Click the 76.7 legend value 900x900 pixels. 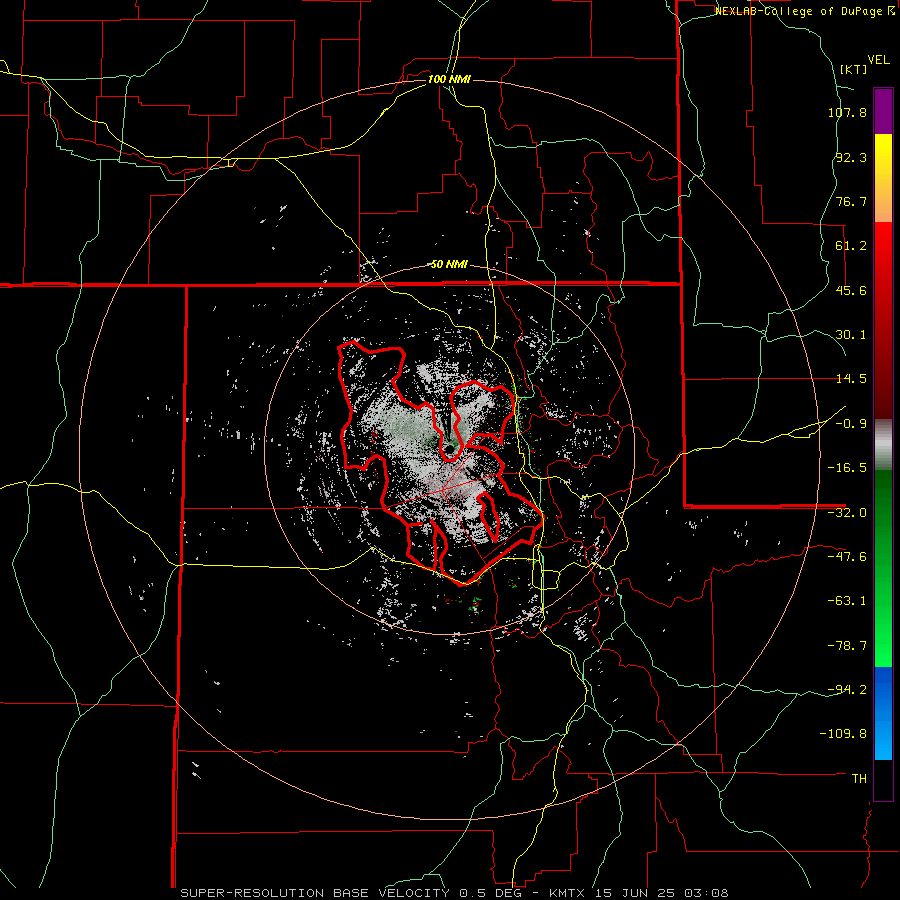[851, 201]
